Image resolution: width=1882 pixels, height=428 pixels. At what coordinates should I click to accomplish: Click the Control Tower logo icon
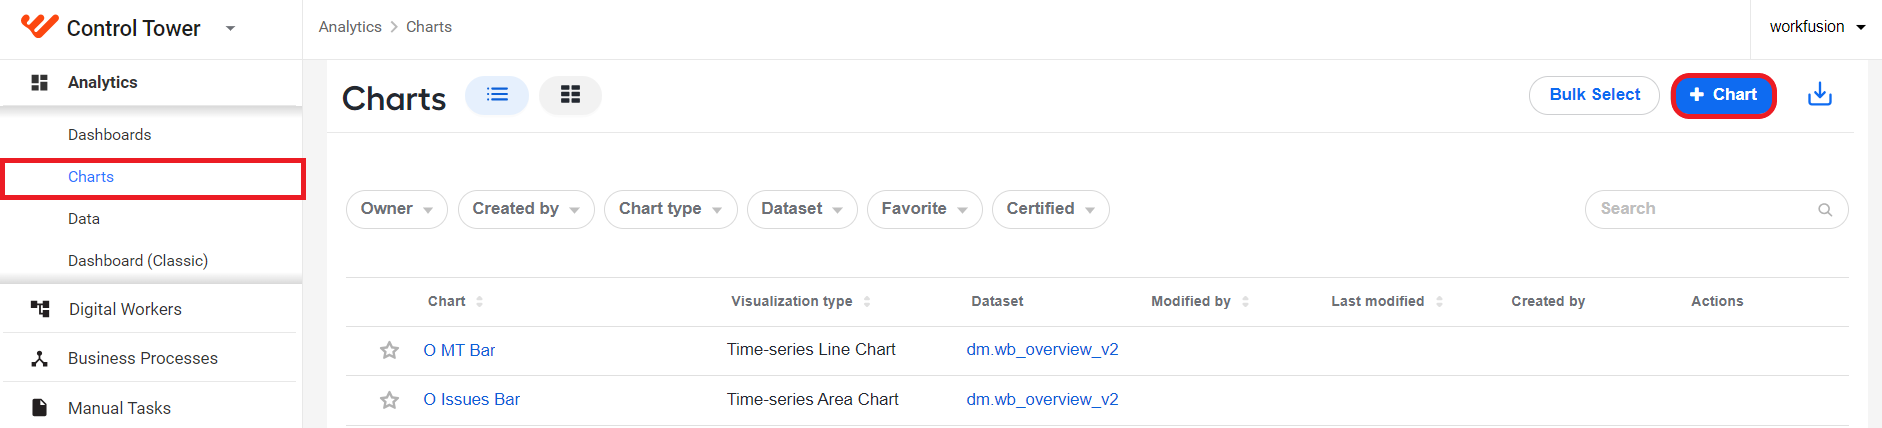click(x=40, y=27)
